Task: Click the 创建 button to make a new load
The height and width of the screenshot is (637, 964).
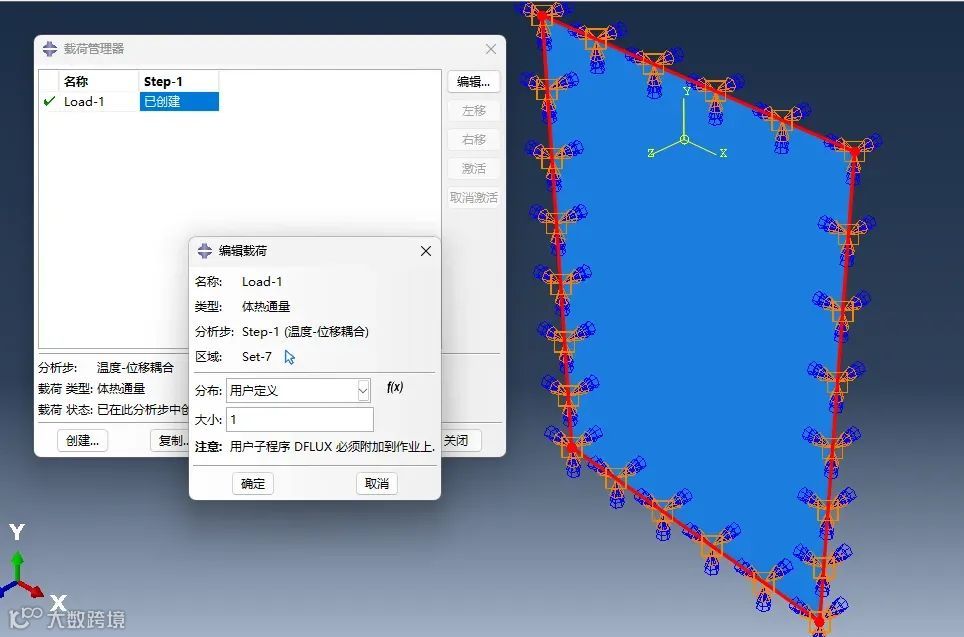Action: tap(80, 440)
